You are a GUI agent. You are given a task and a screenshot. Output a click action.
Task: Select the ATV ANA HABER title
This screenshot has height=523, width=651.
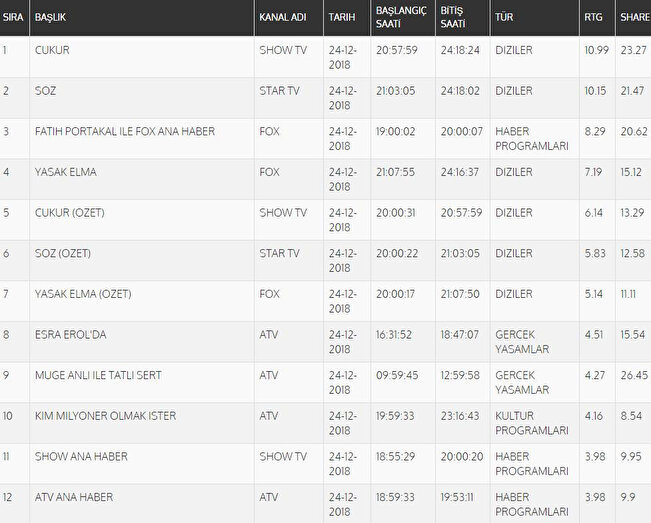click(74, 497)
